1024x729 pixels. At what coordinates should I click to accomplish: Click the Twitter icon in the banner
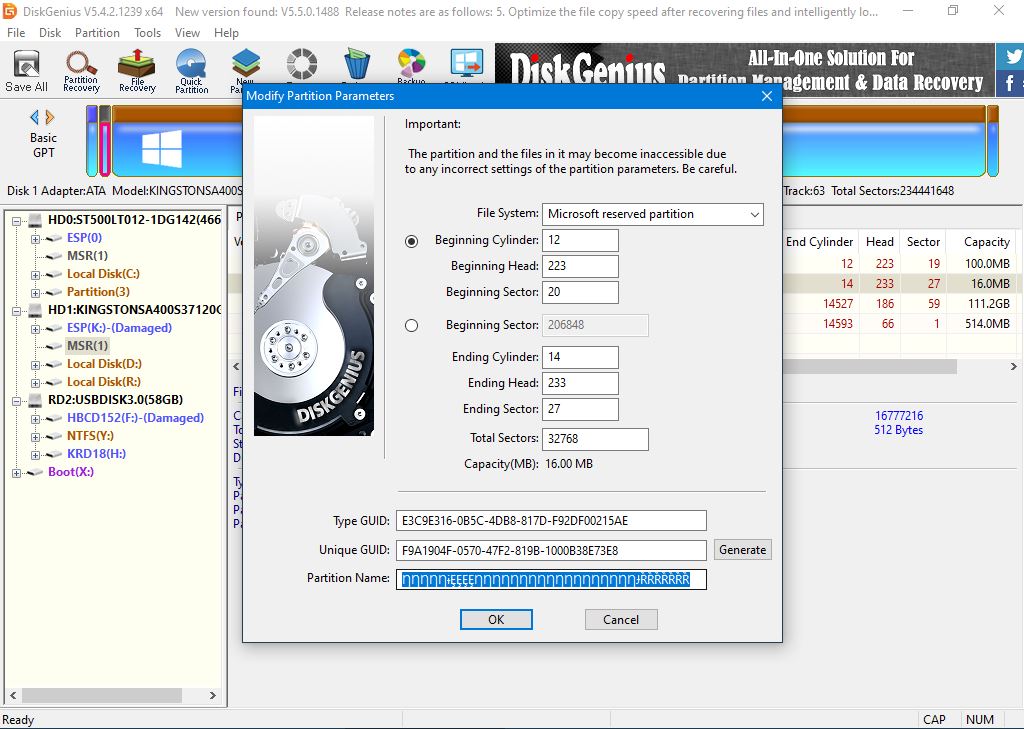pos(1012,56)
